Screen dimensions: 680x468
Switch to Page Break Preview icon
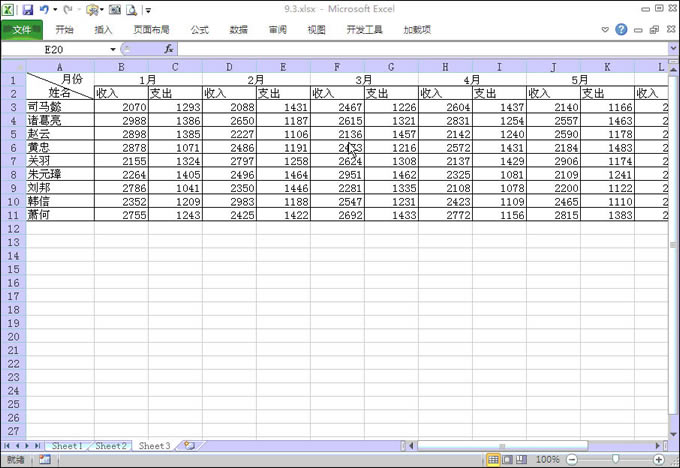click(522, 459)
